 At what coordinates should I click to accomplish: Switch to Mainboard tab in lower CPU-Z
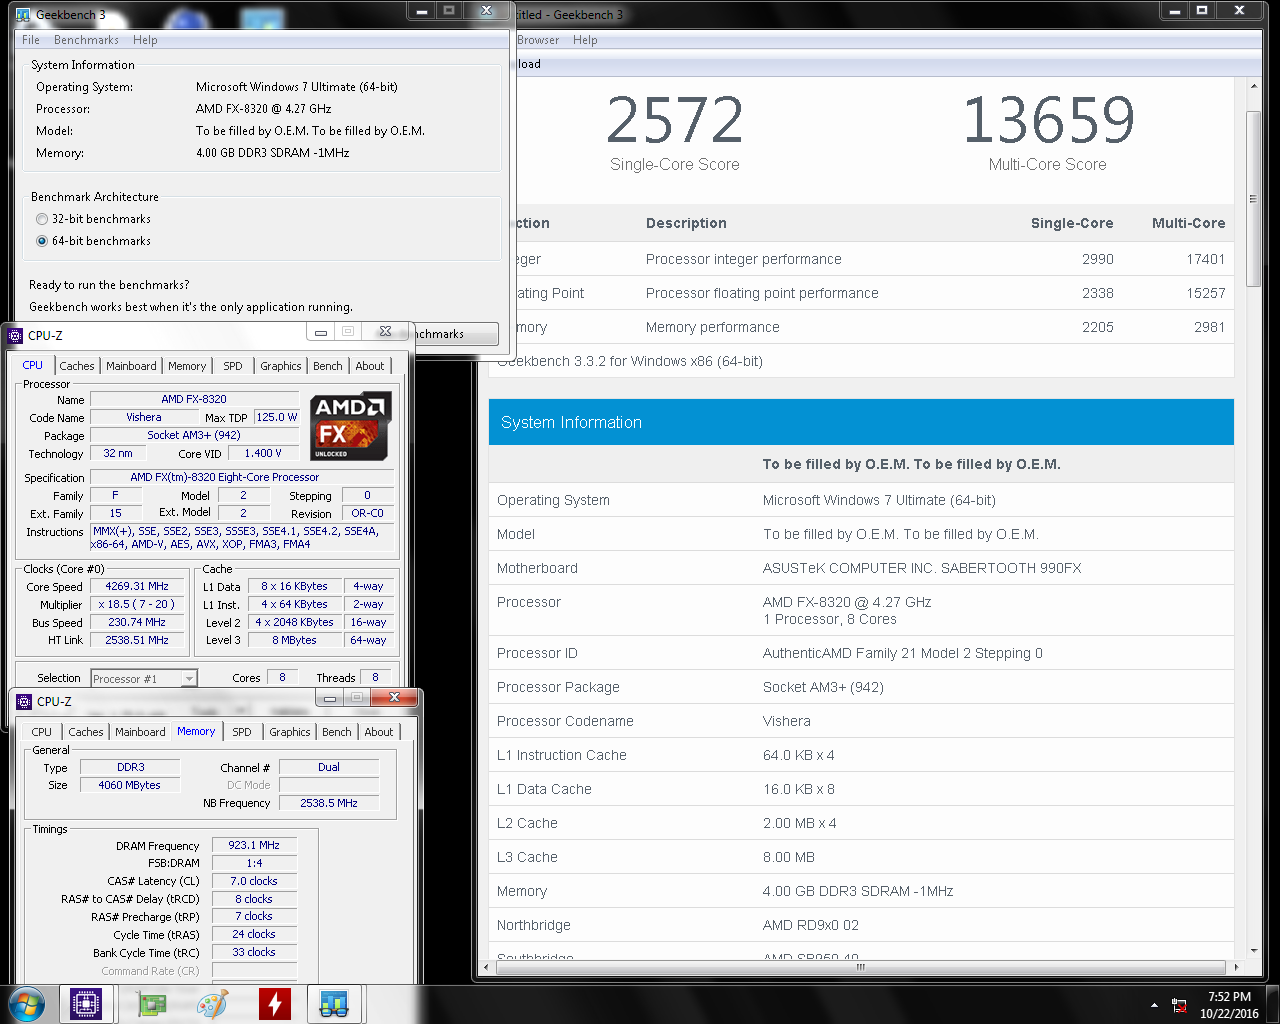tap(140, 732)
